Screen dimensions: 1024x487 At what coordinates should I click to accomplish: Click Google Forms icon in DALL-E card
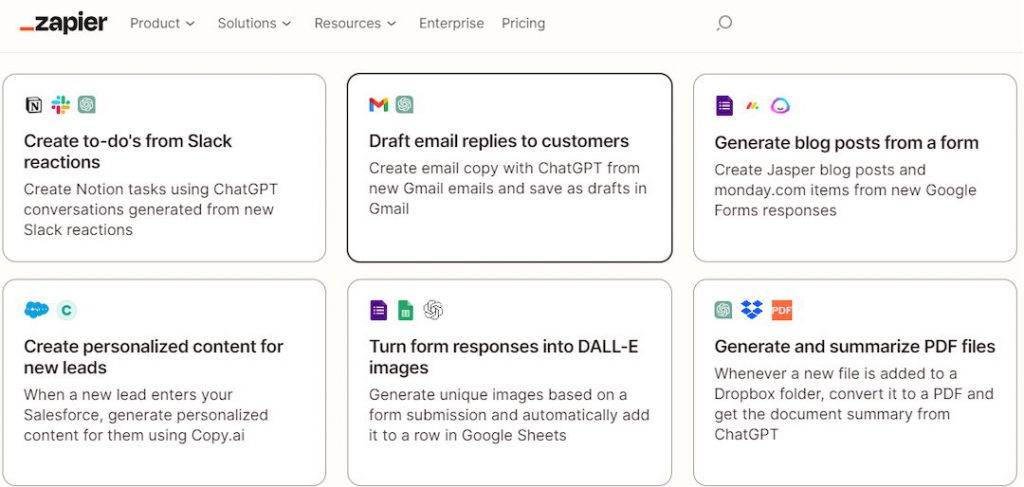[x=378, y=310]
